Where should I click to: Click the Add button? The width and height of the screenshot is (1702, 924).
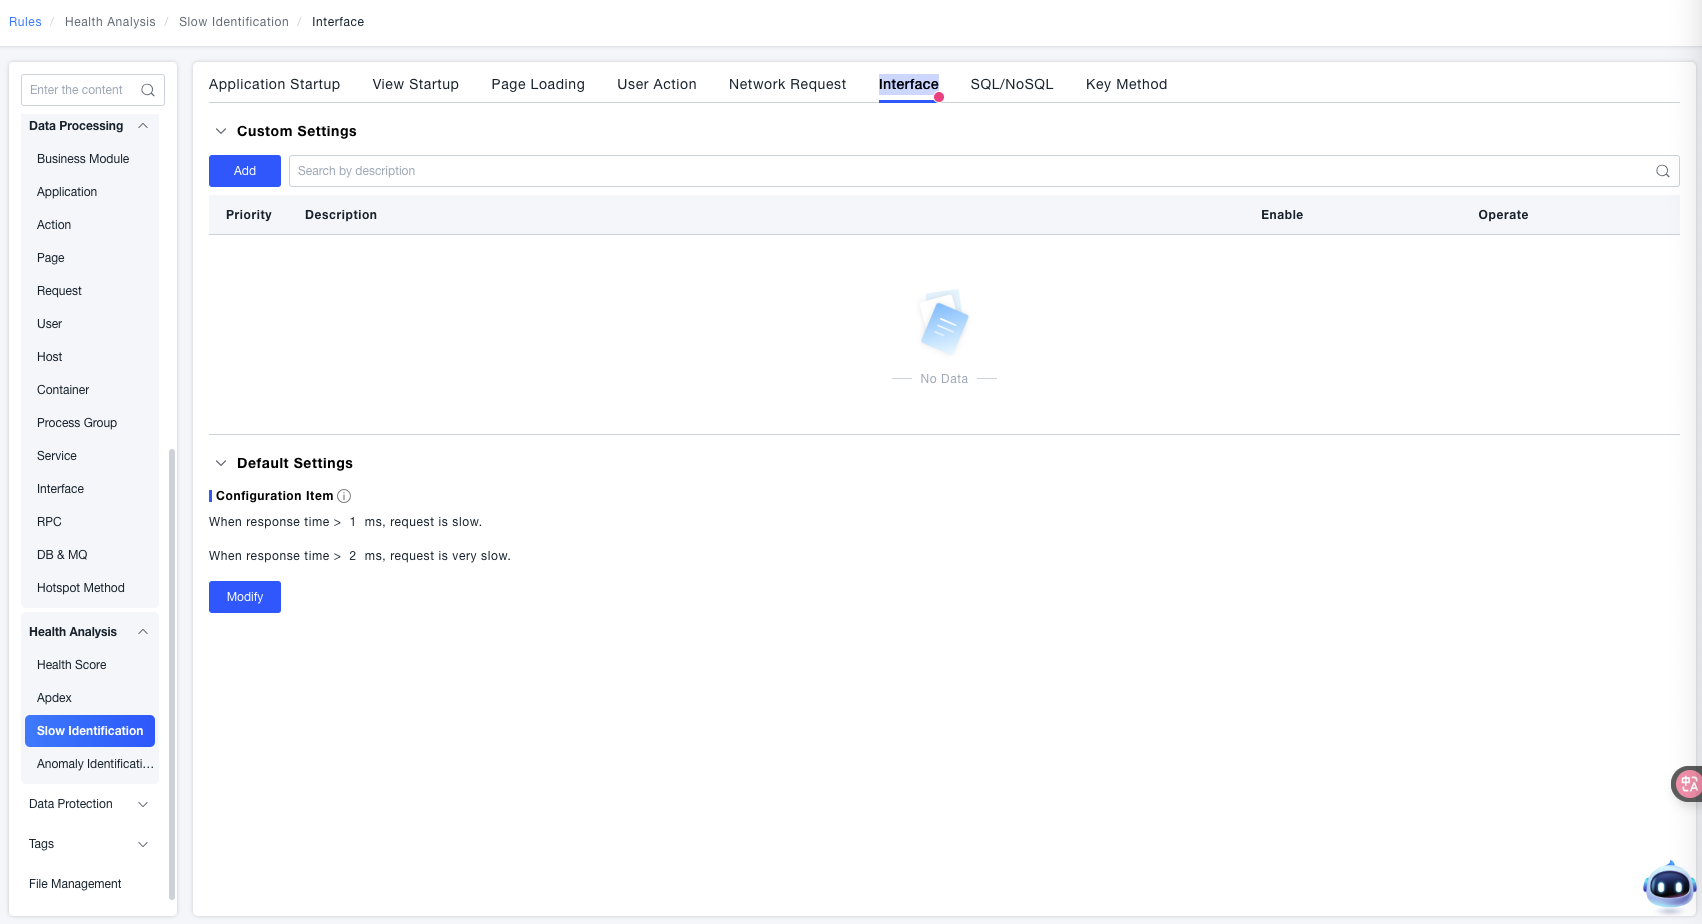(x=245, y=171)
